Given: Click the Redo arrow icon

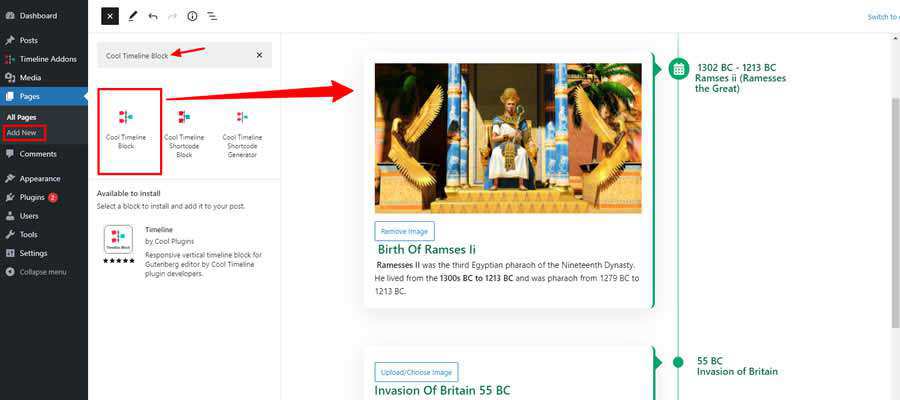Looking at the screenshot, I should pos(172,16).
